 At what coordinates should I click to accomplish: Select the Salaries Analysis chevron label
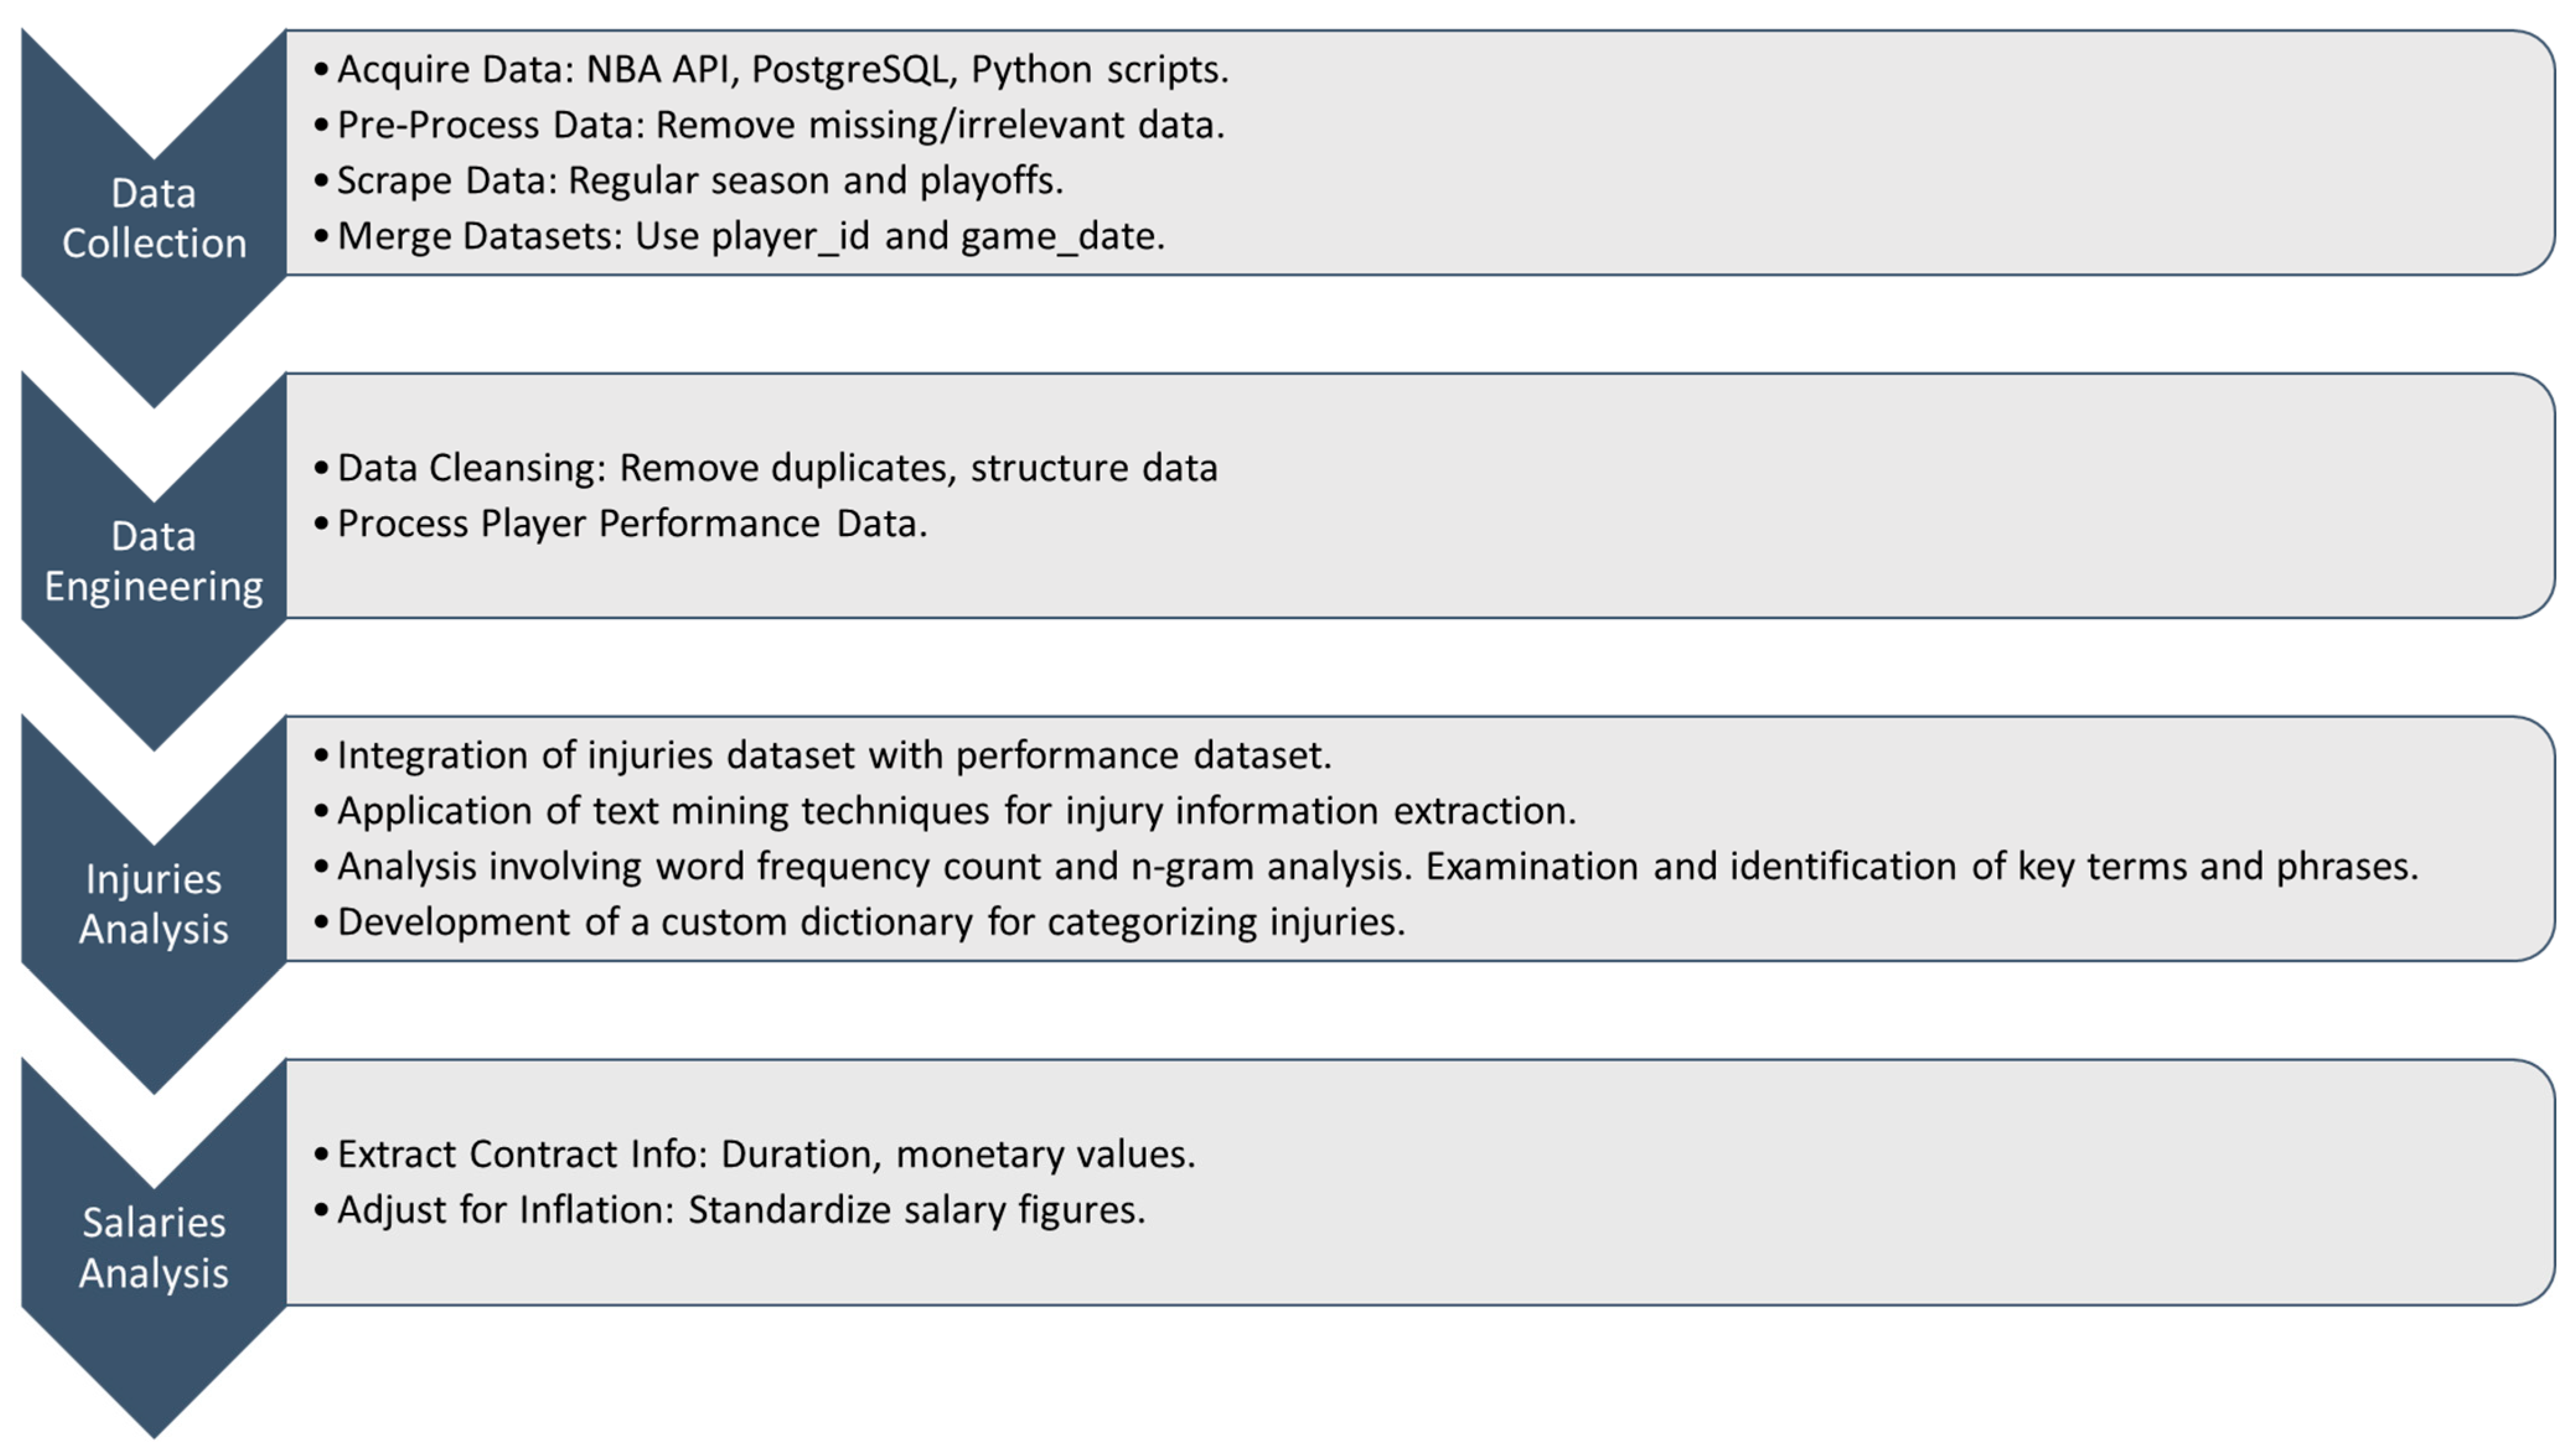click(x=154, y=1247)
